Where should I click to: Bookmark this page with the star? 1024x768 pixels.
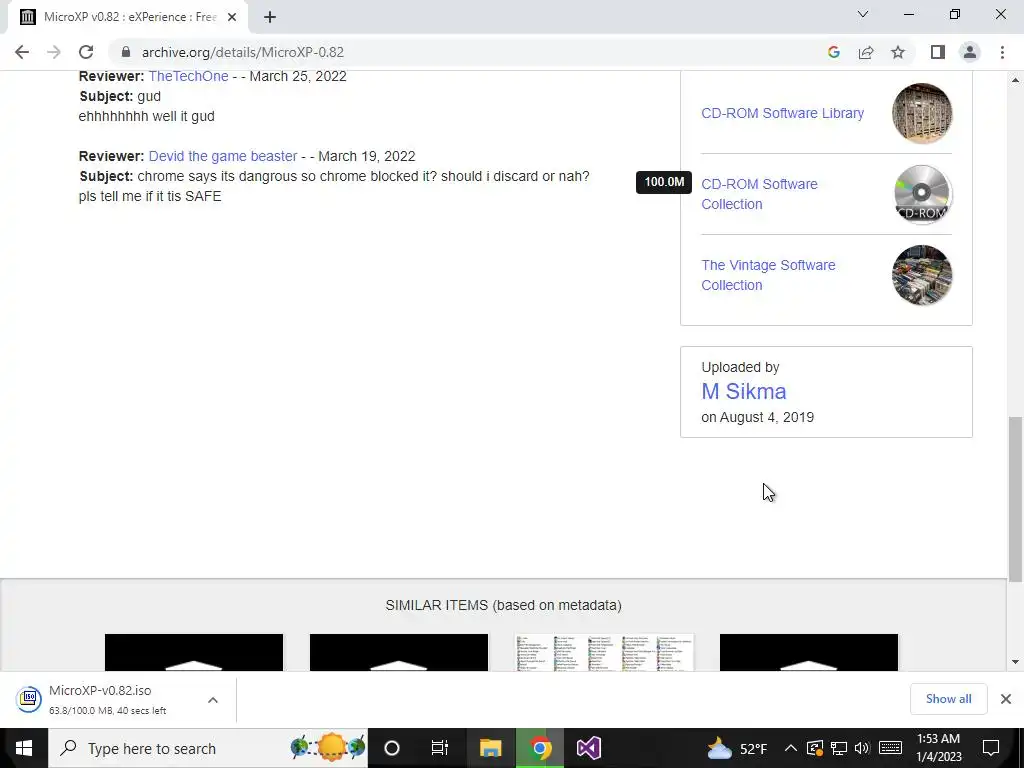click(898, 52)
